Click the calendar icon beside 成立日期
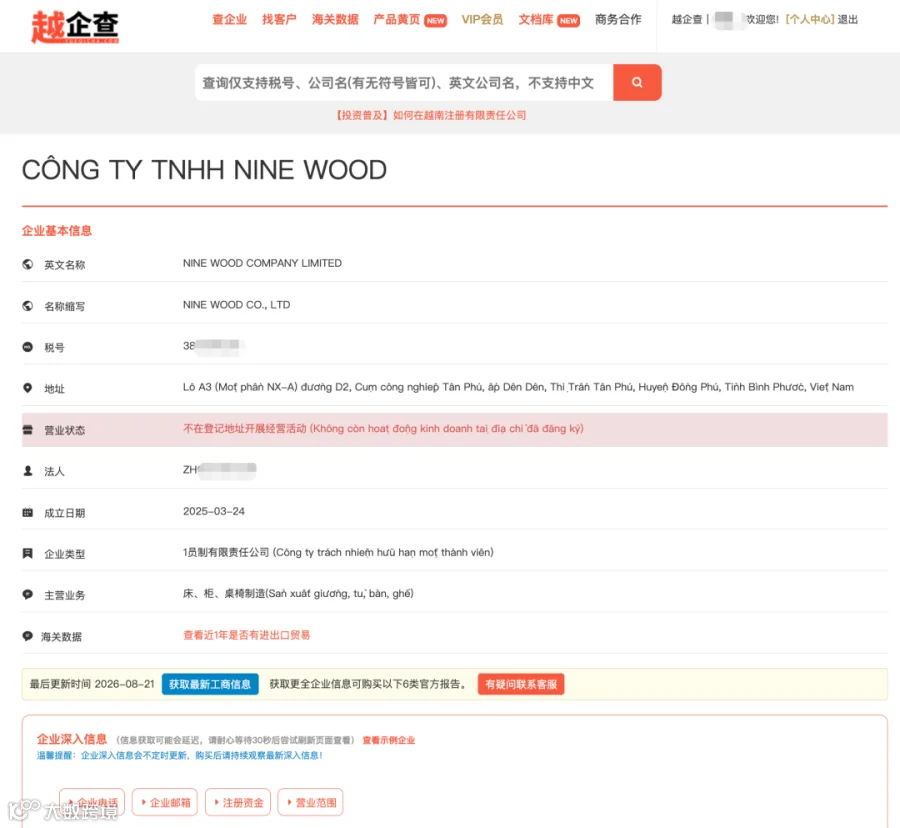The image size is (900, 828). tap(28, 512)
